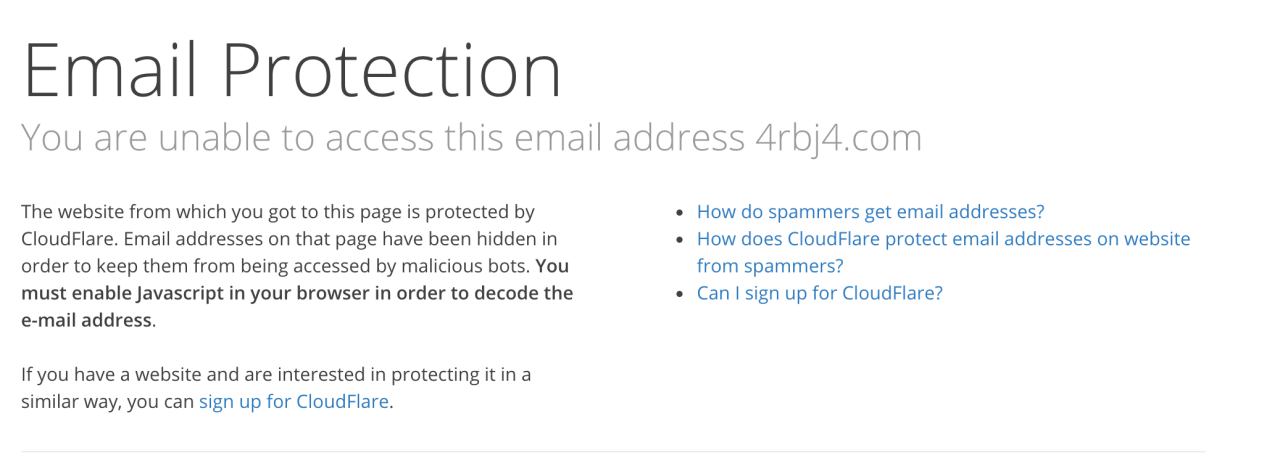Follow the 'sign up for CloudFlare' inline link
1280x456 pixels.
[293, 402]
